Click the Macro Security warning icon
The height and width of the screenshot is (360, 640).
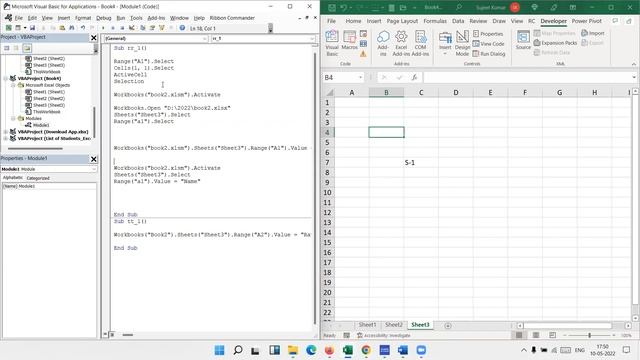click(x=363, y=53)
